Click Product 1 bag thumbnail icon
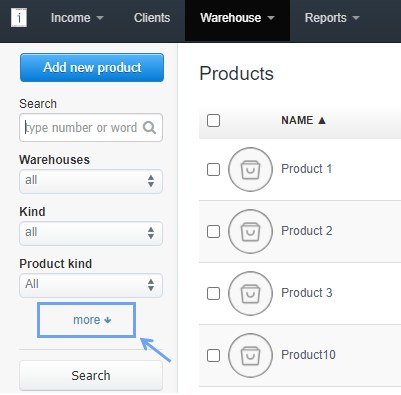The height and width of the screenshot is (395, 401). 250,169
